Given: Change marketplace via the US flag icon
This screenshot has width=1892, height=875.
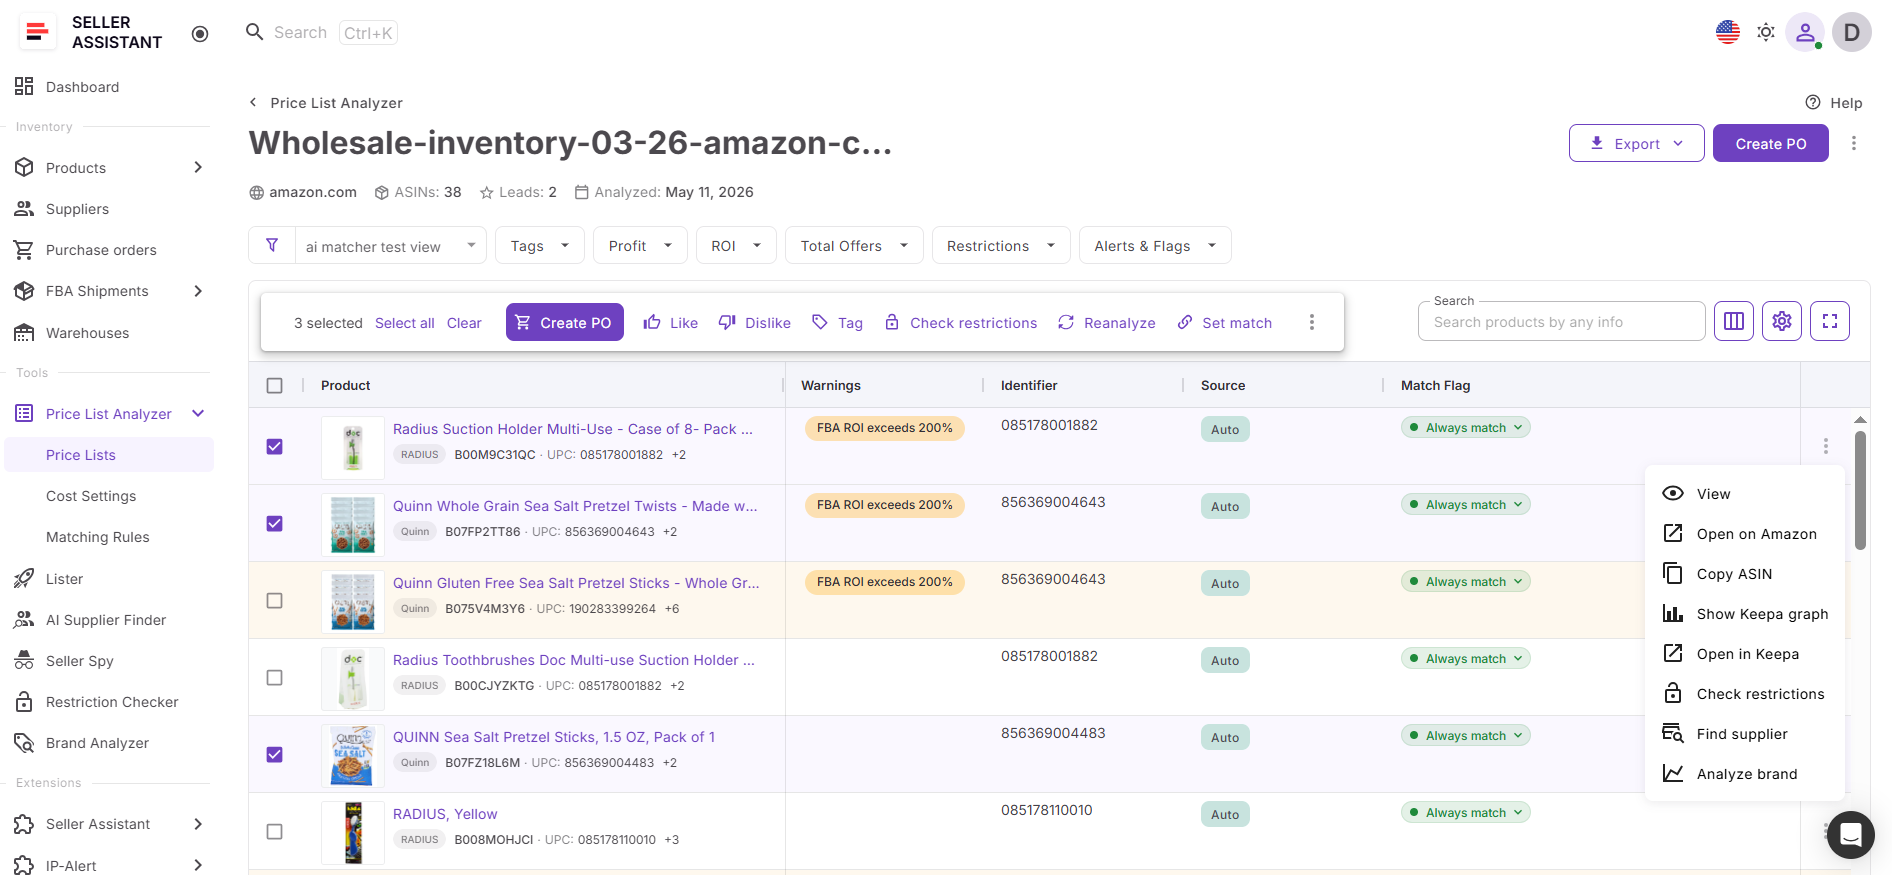Looking at the screenshot, I should 1728,32.
